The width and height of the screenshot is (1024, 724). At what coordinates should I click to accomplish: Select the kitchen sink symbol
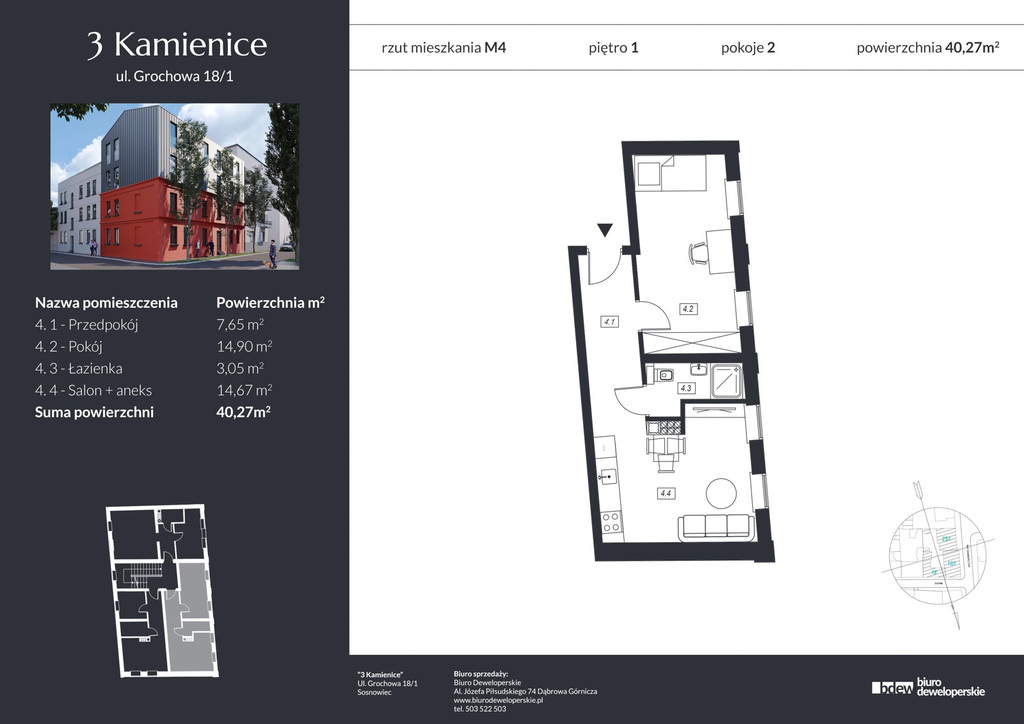(x=606, y=478)
